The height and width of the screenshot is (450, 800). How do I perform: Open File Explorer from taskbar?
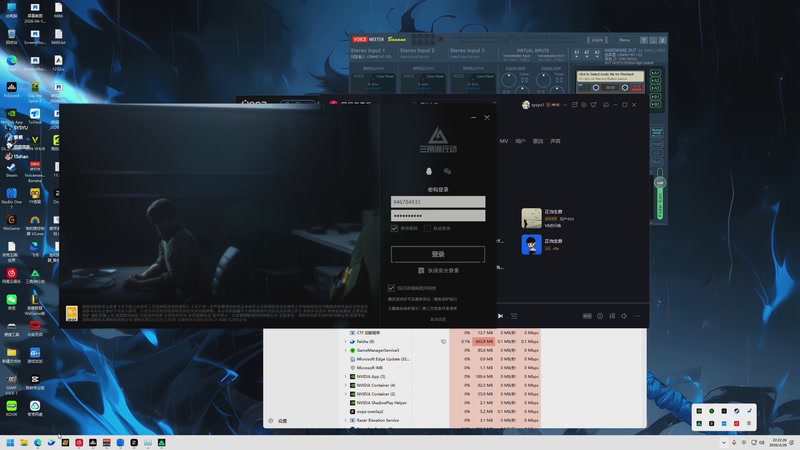(x=24, y=442)
